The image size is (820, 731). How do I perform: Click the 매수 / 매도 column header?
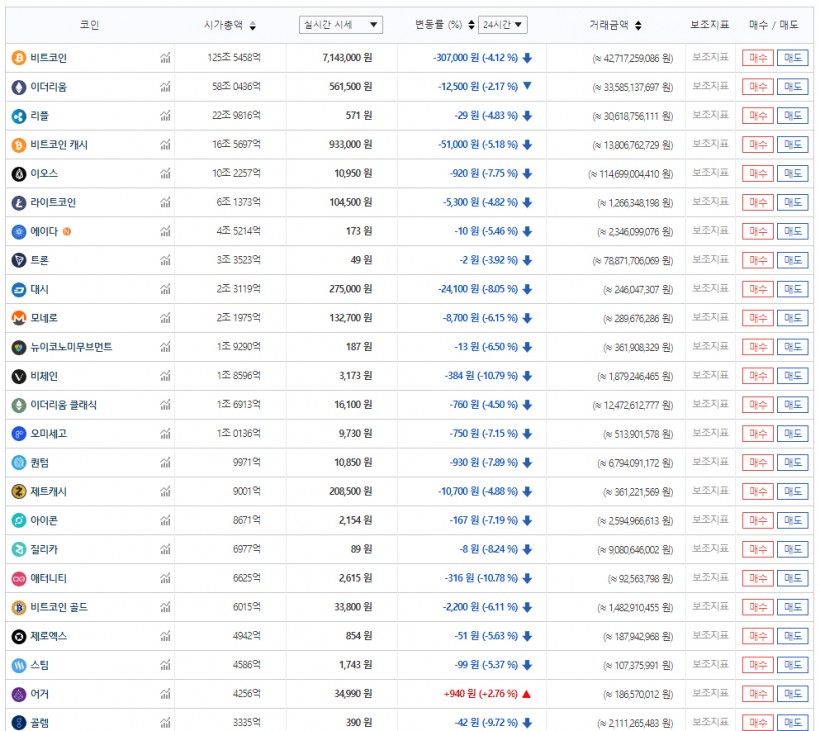(x=773, y=25)
